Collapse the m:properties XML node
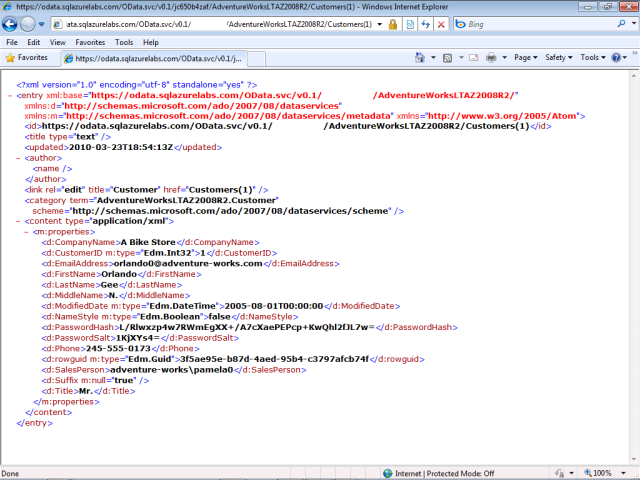The height and width of the screenshot is (480, 640). pos(26,232)
